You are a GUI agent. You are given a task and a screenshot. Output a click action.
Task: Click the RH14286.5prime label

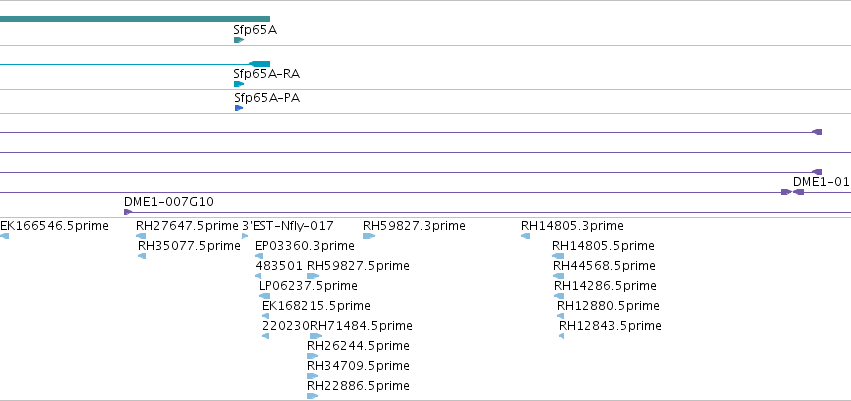tap(605, 286)
